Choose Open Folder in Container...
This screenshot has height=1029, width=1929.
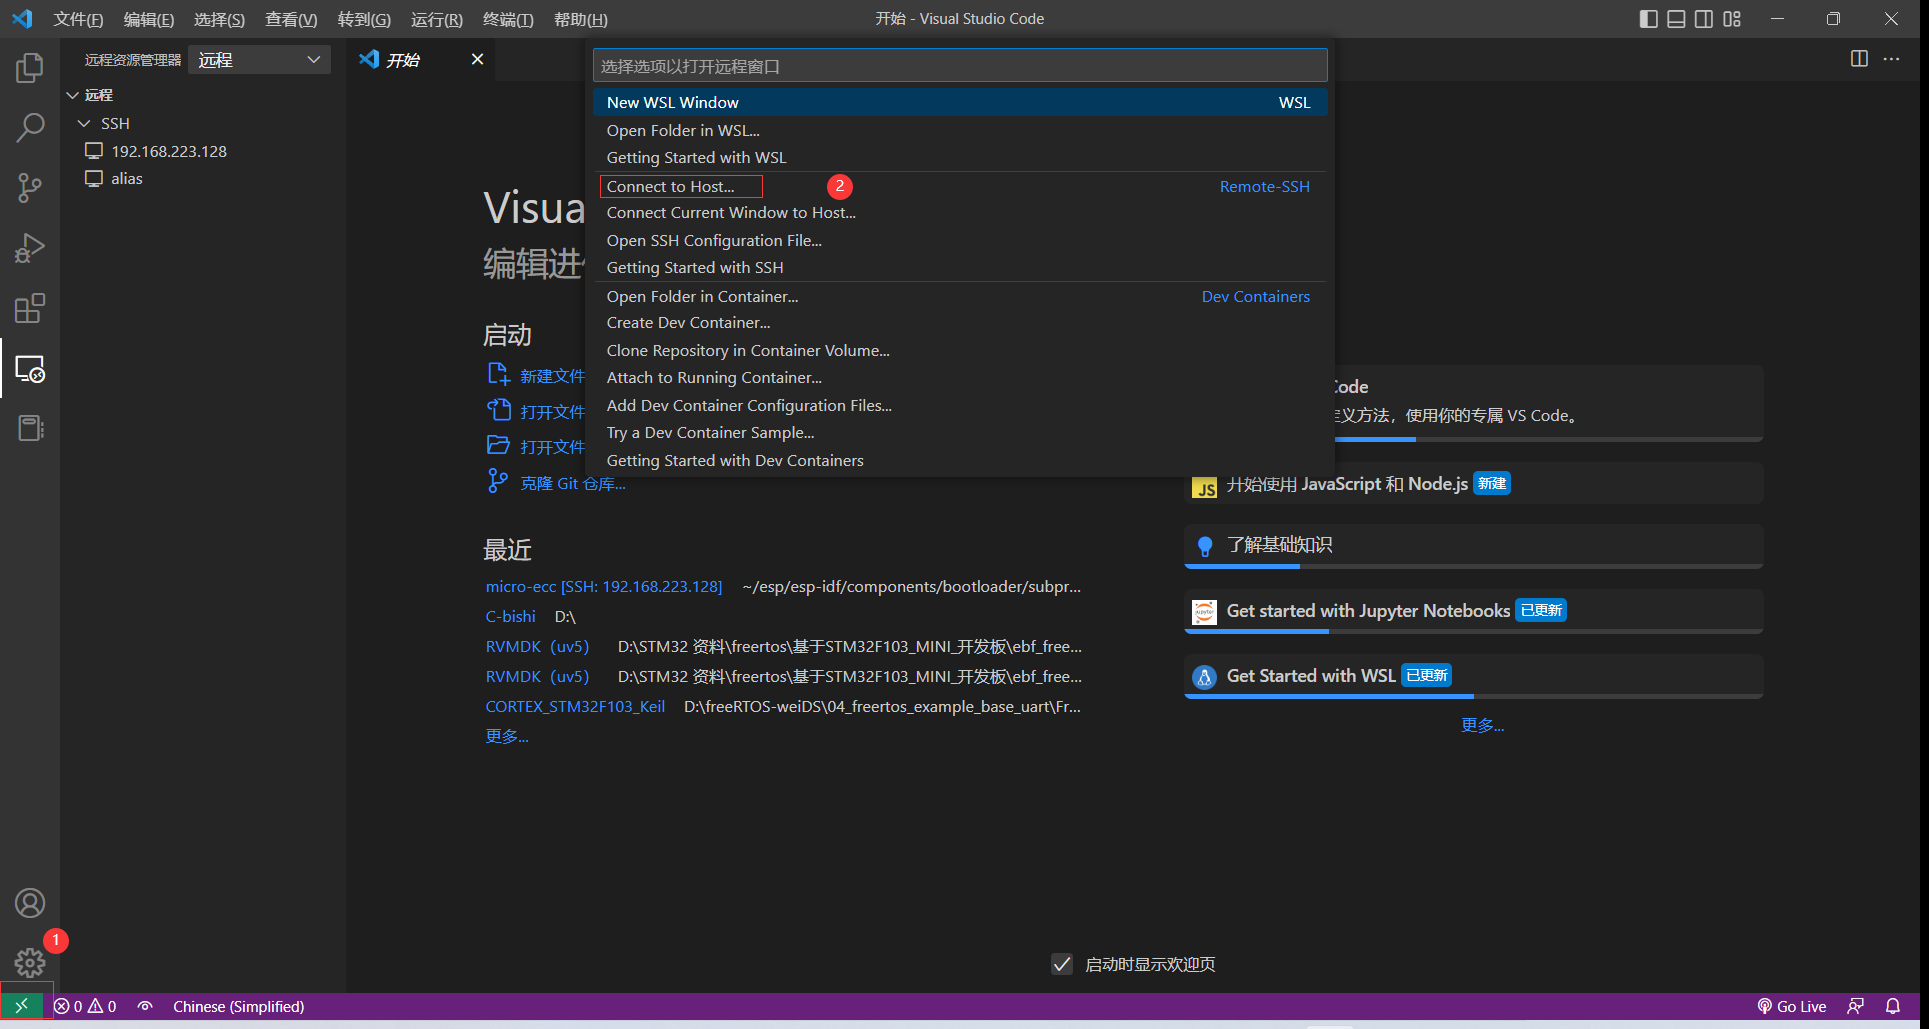tap(960, 296)
